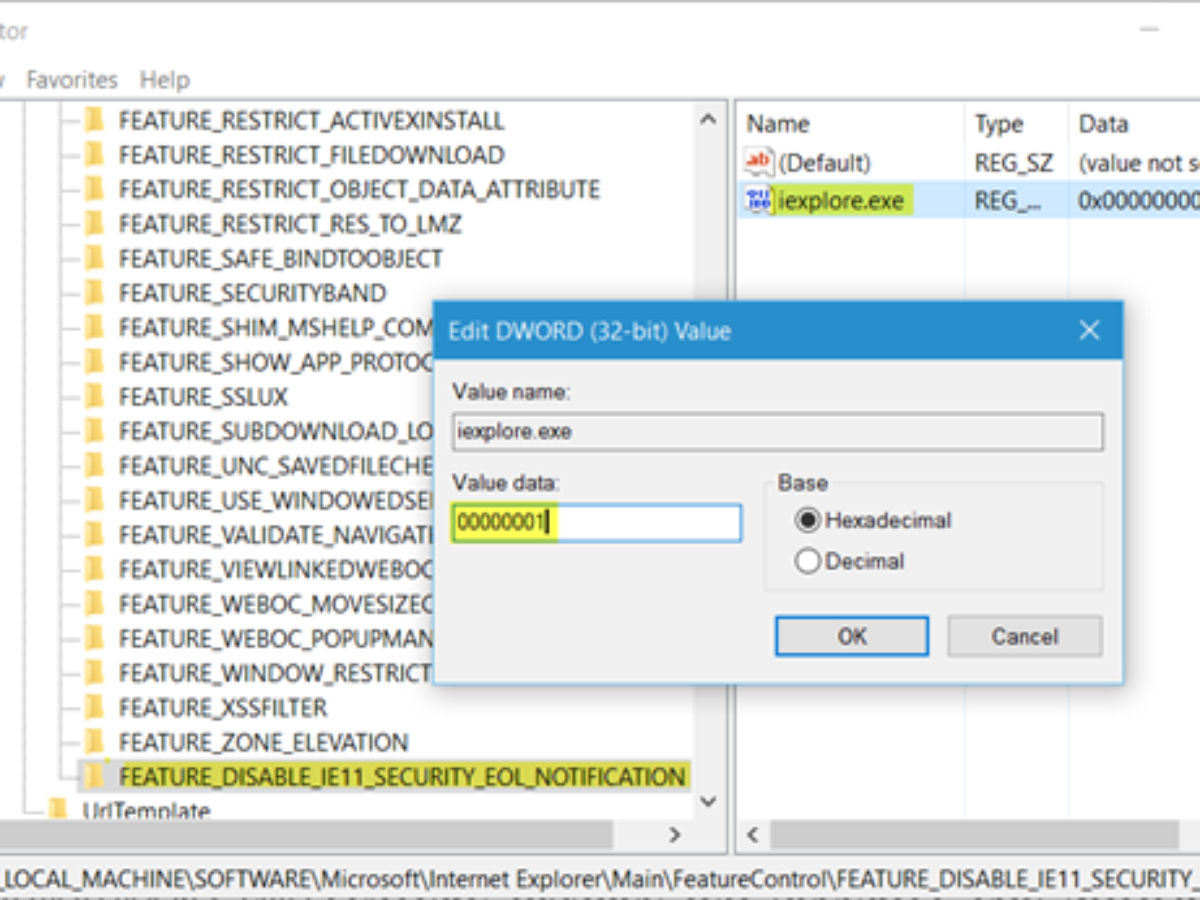
Task: Select the iexplore.exe value name
Action: [x=840, y=200]
